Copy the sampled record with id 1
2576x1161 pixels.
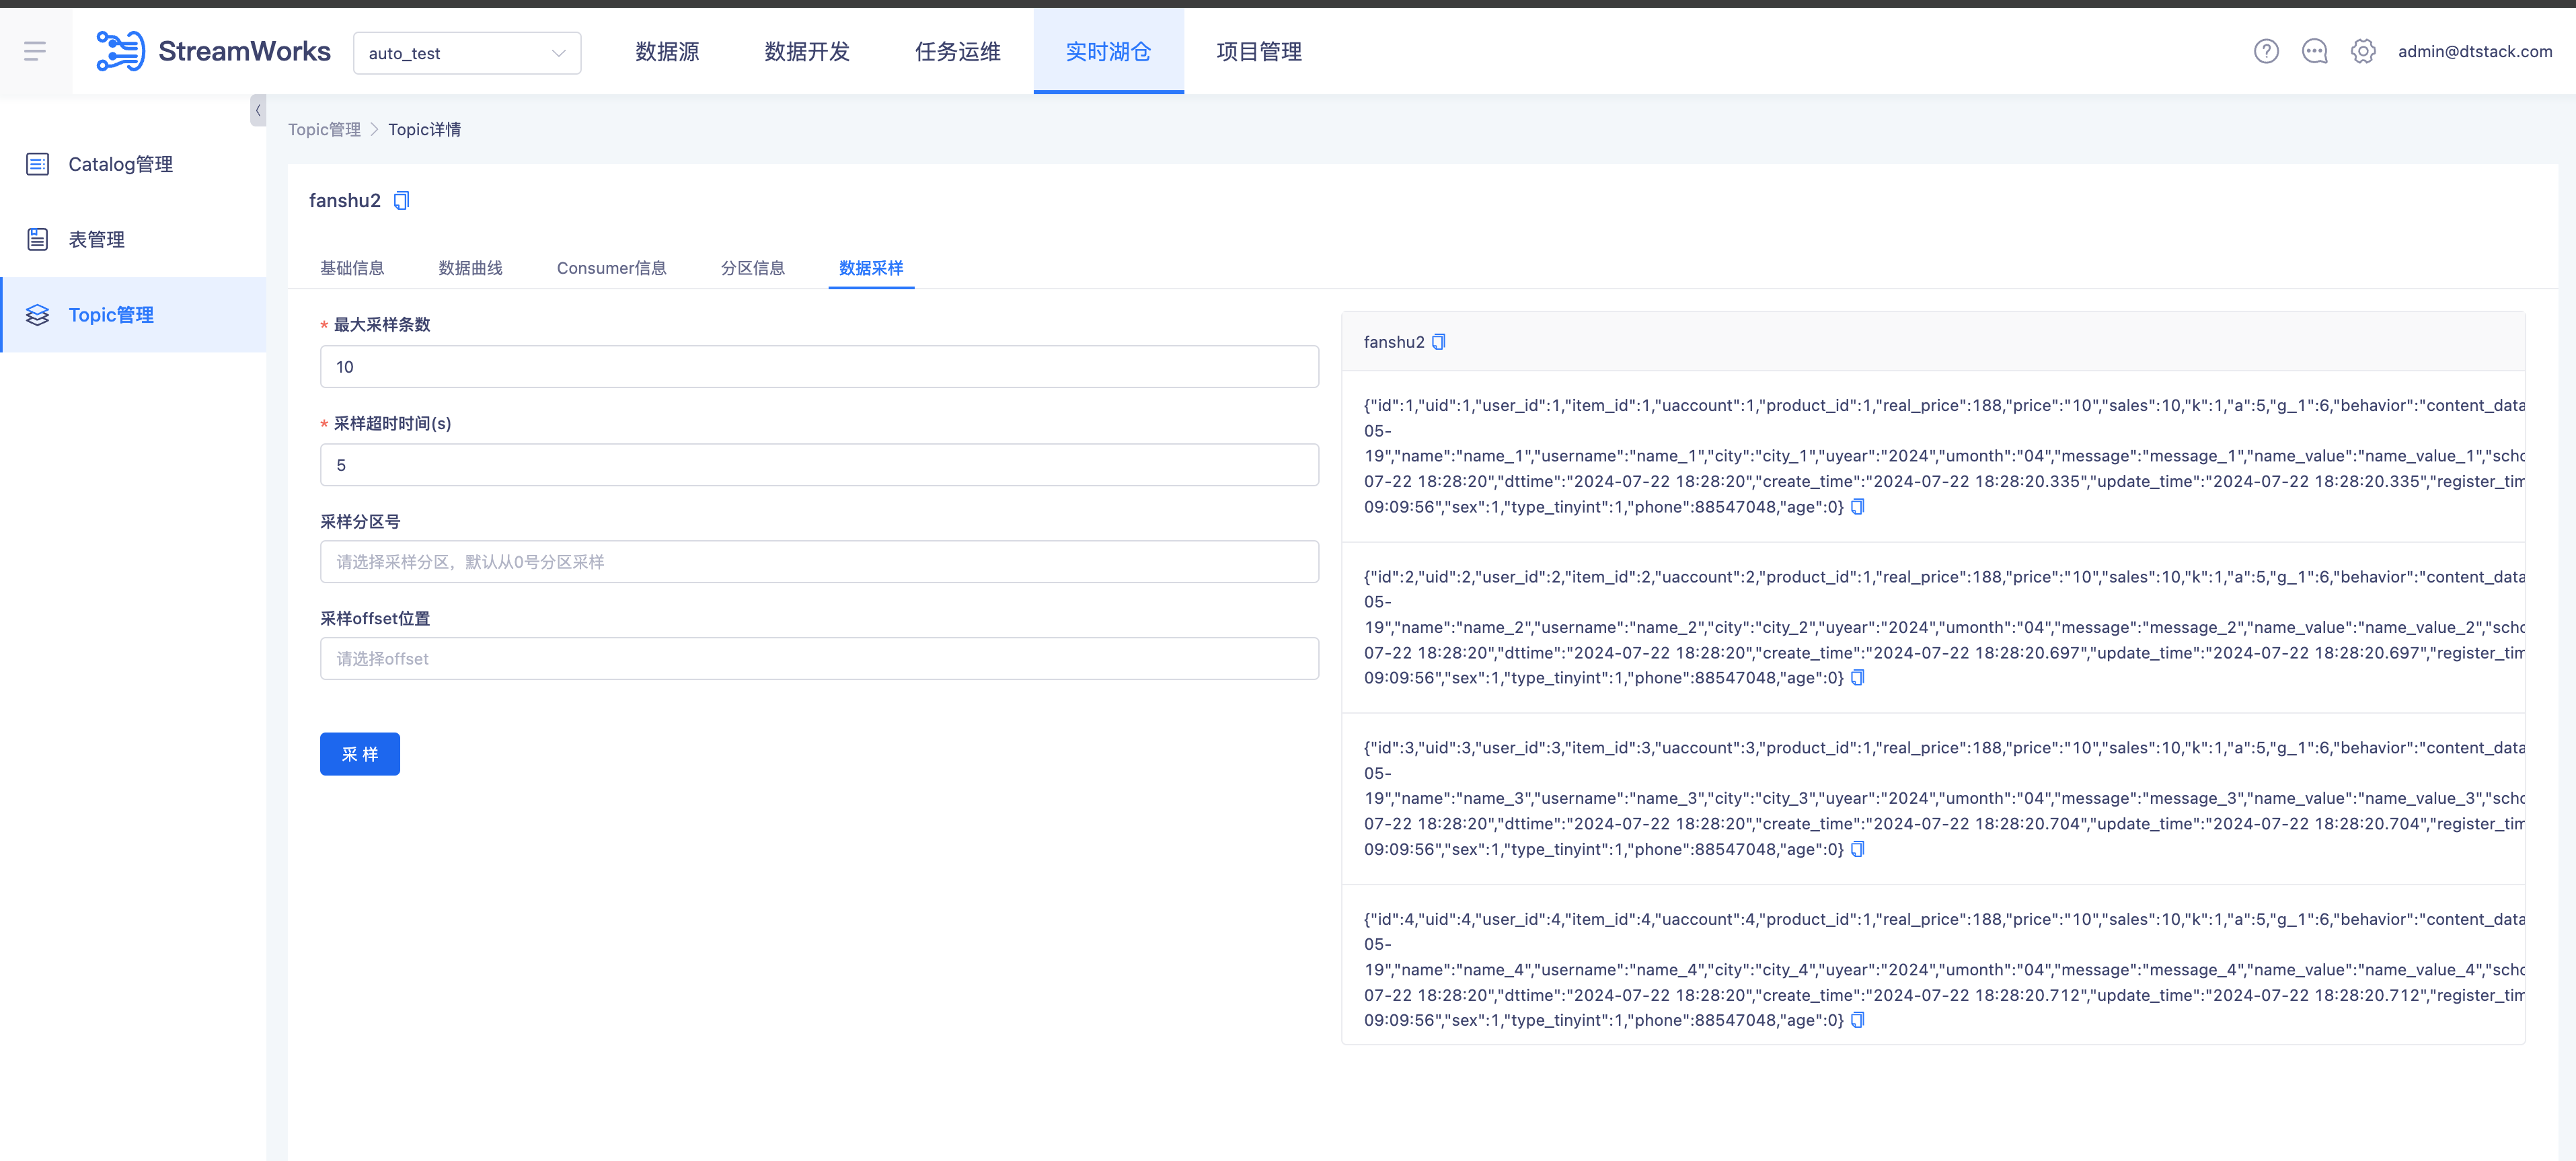(1857, 507)
